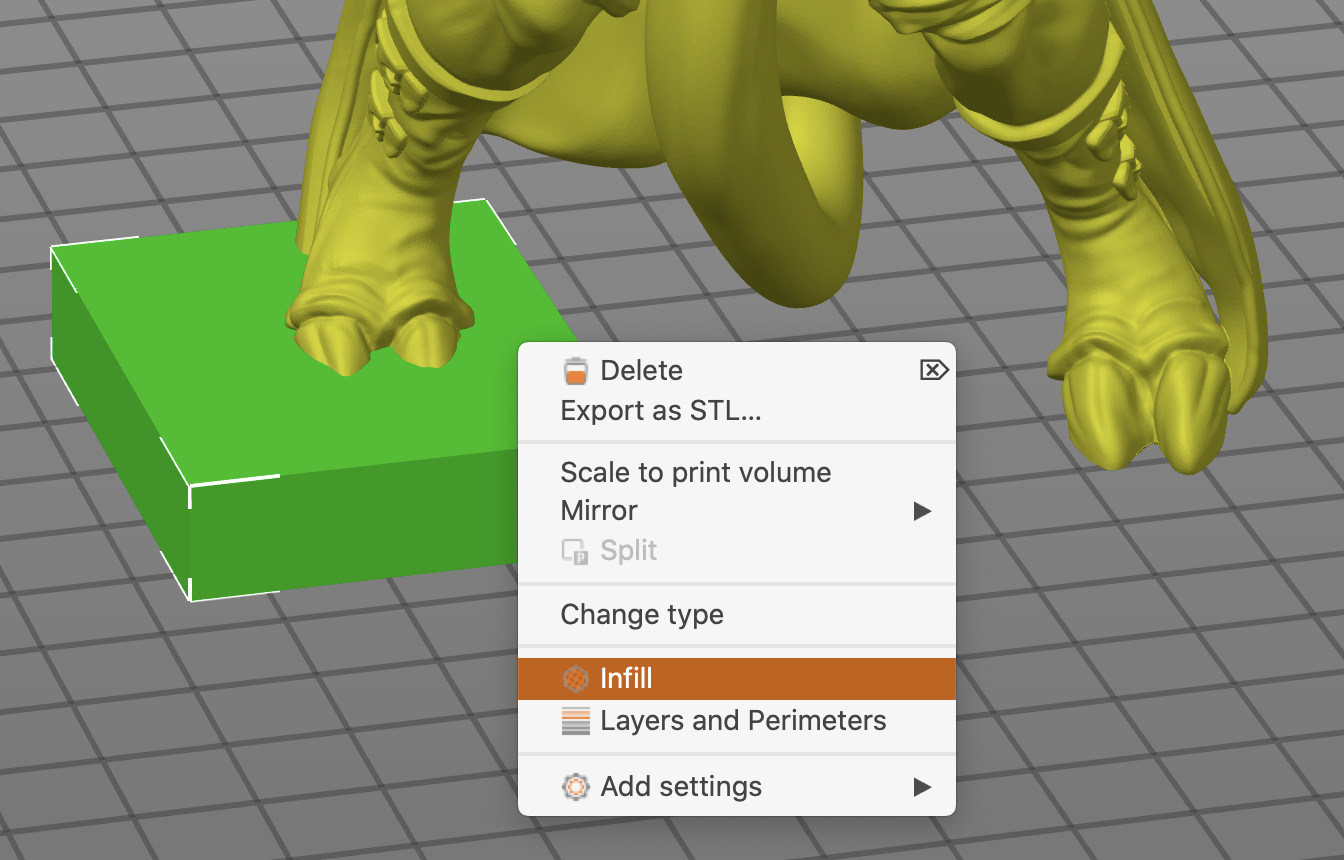Click the Add settings gear icon
This screenshot has width=1344, height=860.
[575, 787]
